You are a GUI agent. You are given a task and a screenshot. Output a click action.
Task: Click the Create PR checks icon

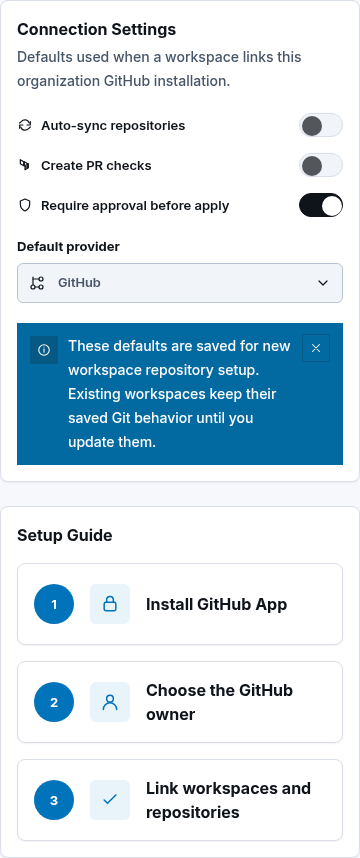25,165
